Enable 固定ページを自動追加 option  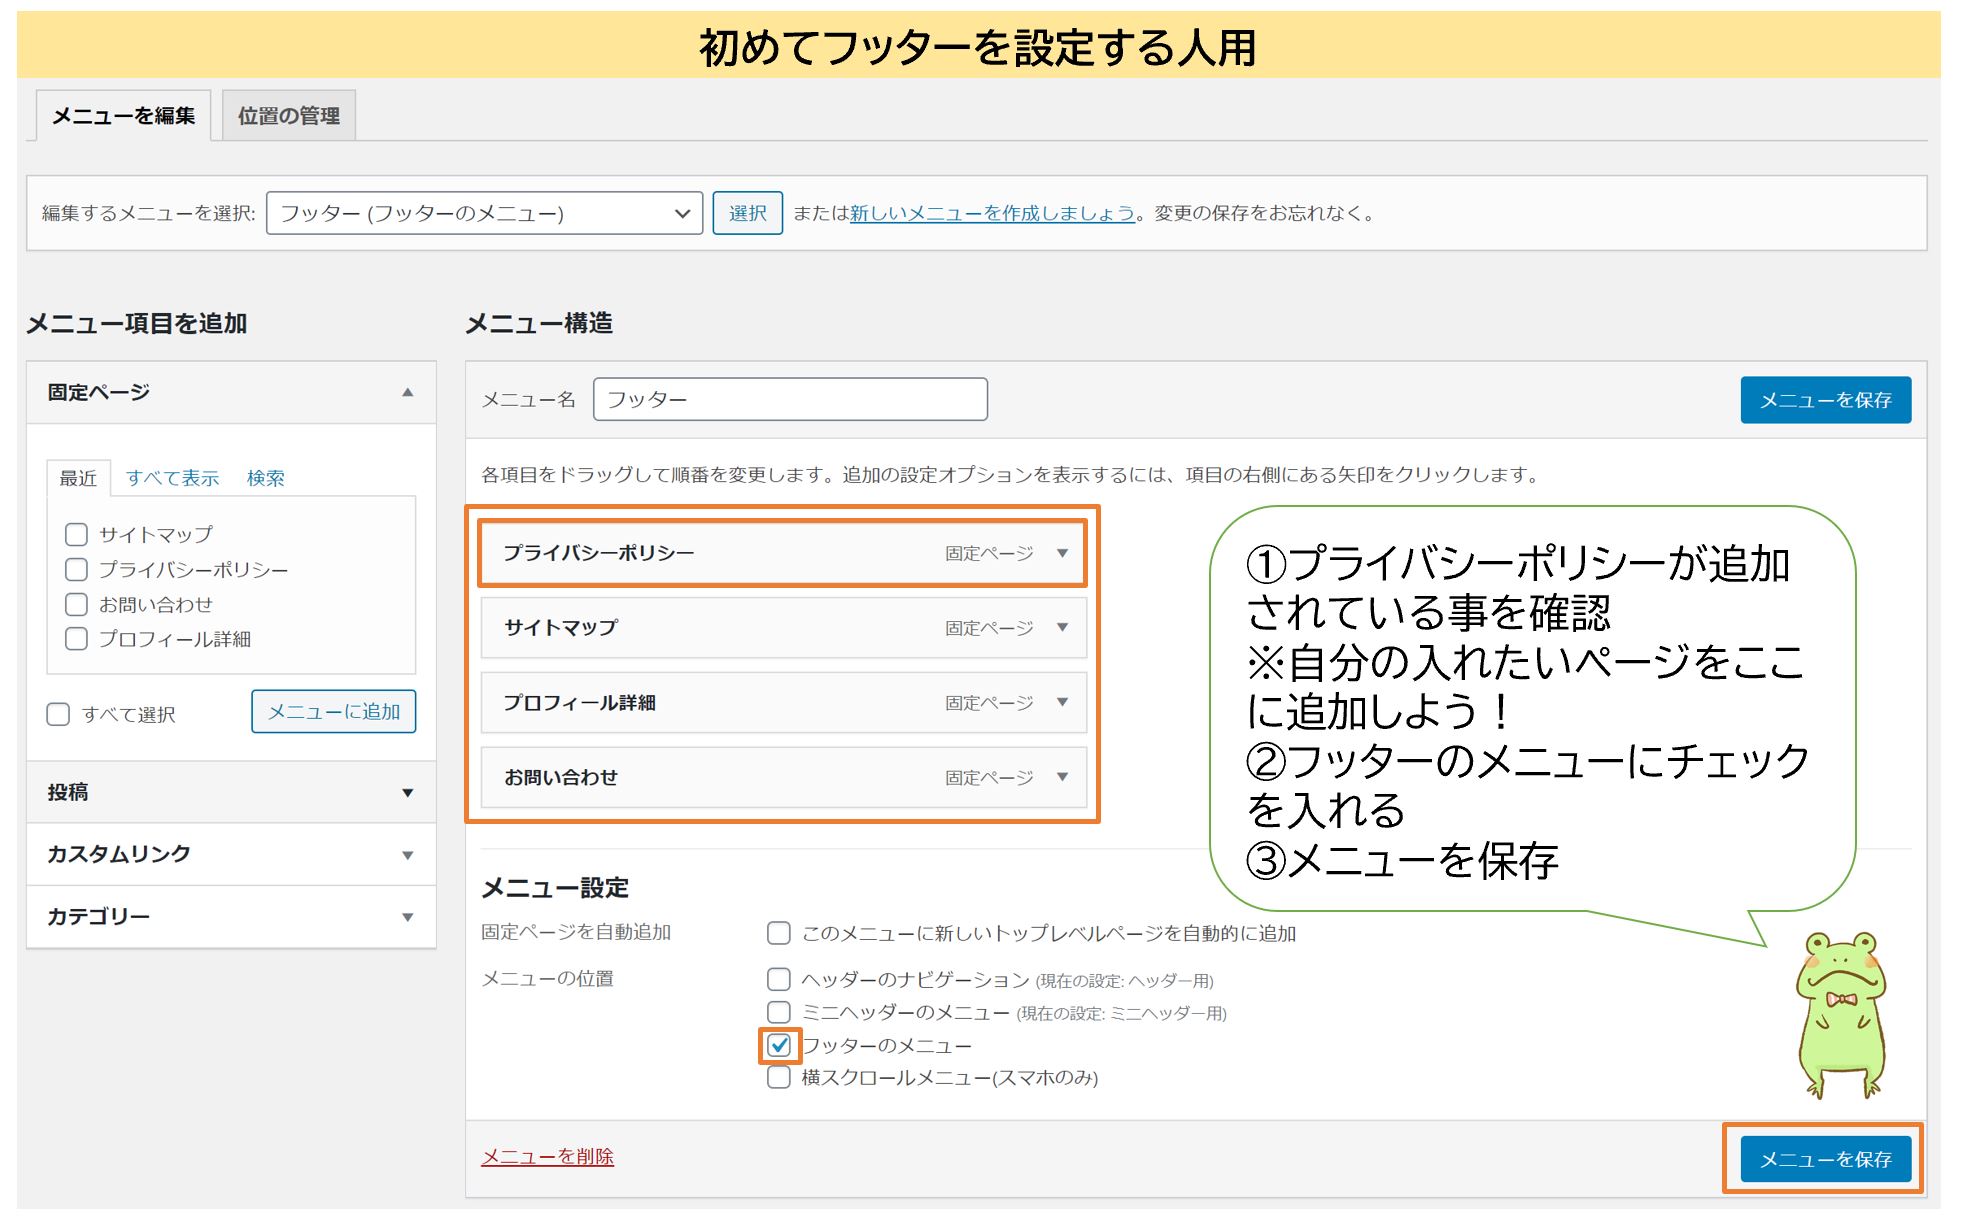[778, 933]
